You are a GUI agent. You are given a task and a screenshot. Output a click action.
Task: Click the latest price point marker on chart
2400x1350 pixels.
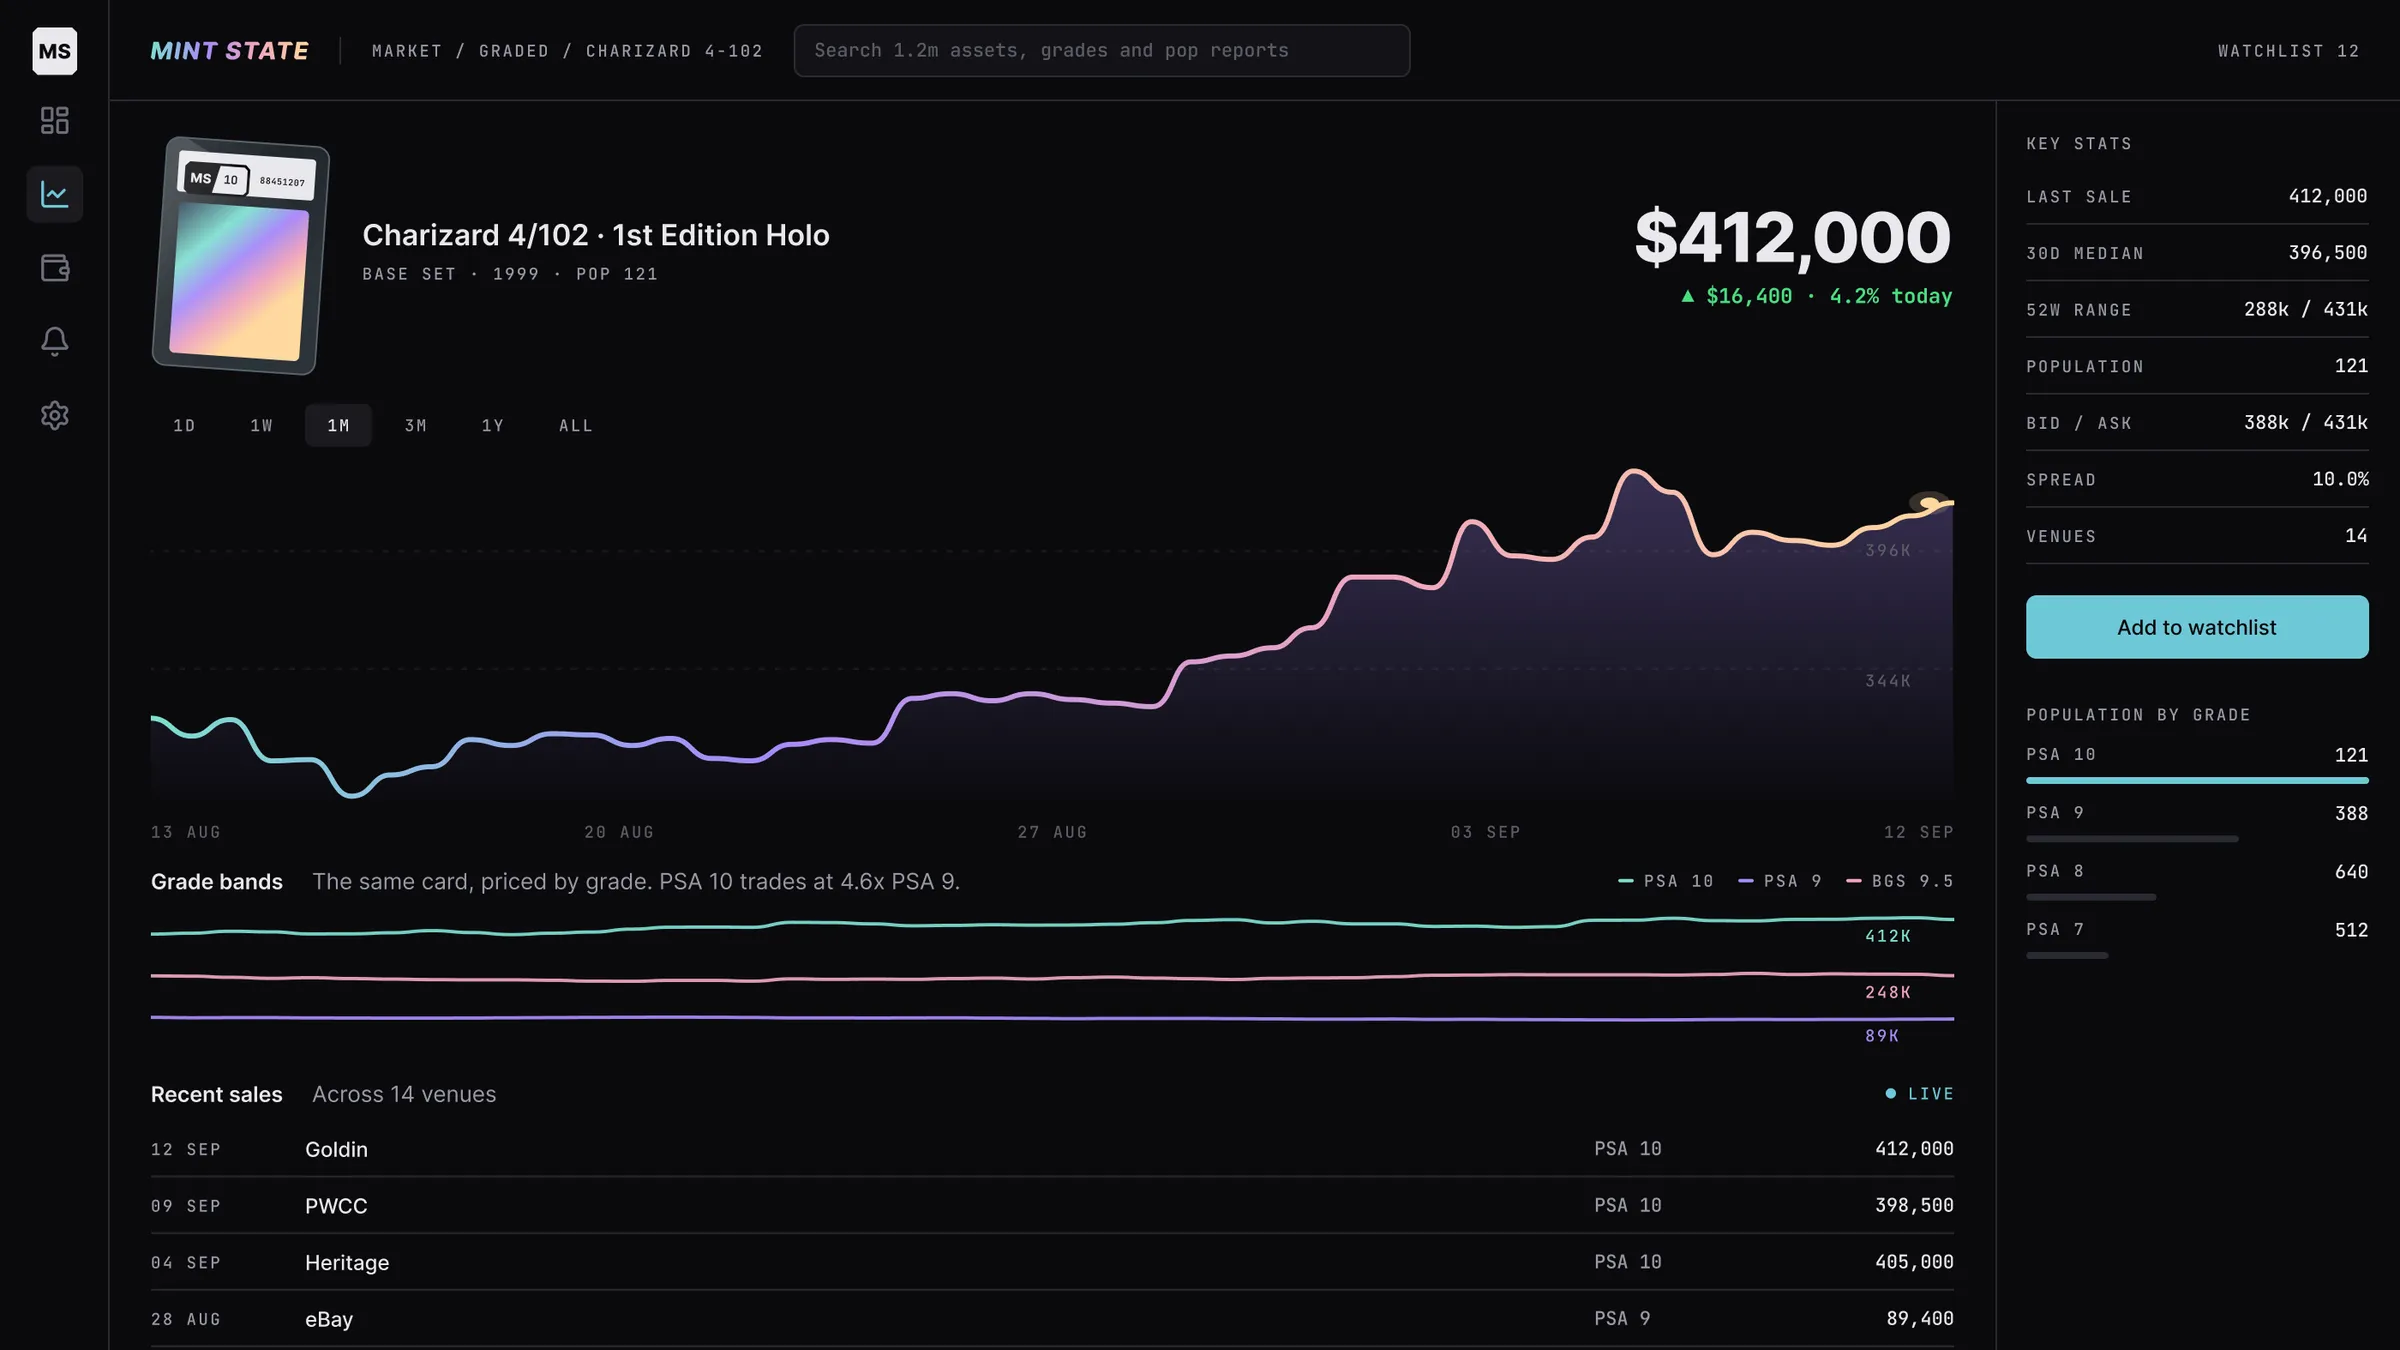tap(1929, 503)
